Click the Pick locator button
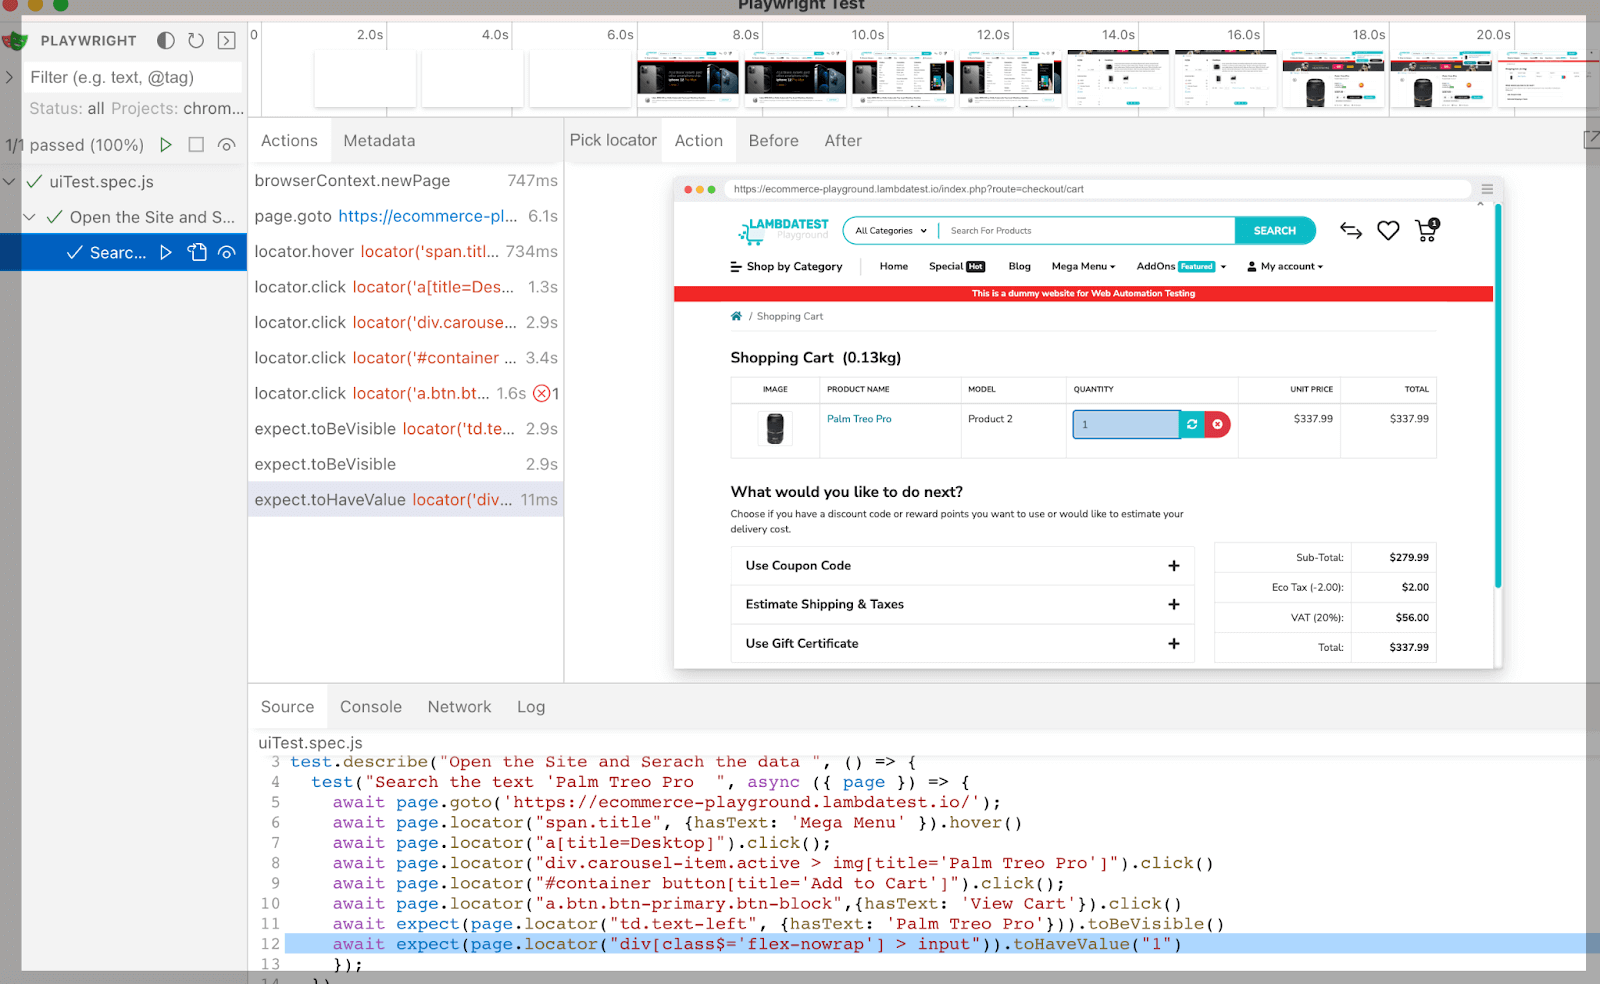 coord(613,141)
